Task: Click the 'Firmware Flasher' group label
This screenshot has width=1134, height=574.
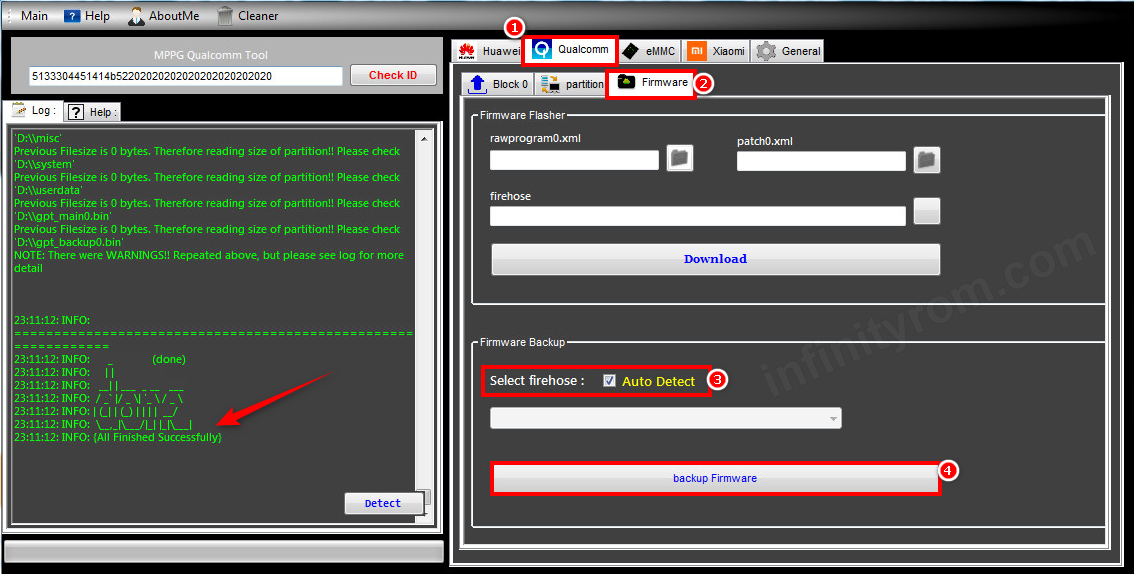Action: coord(523,115)
